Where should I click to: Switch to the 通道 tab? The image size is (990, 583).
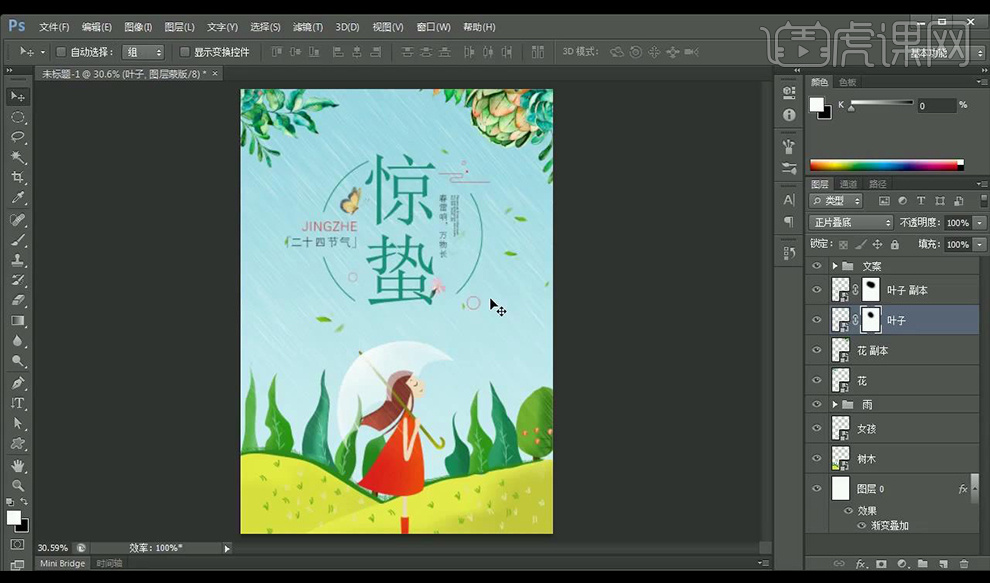848,184
